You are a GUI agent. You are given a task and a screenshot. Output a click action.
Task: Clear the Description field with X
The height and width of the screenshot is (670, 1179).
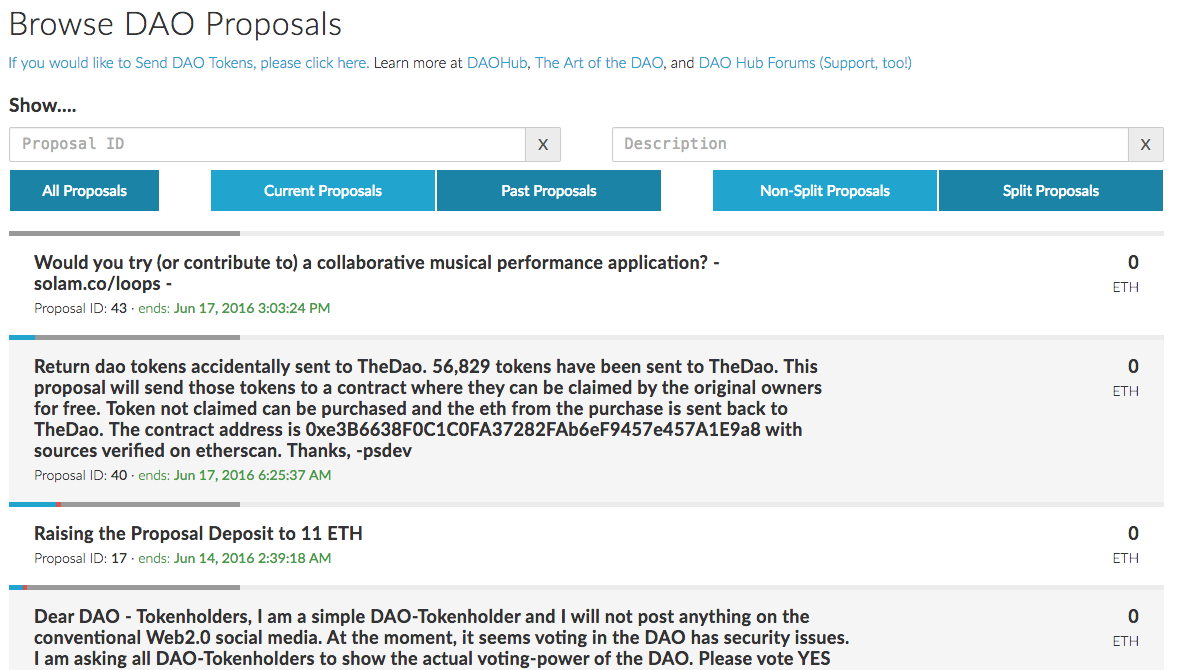click(x=1145, y=145)
